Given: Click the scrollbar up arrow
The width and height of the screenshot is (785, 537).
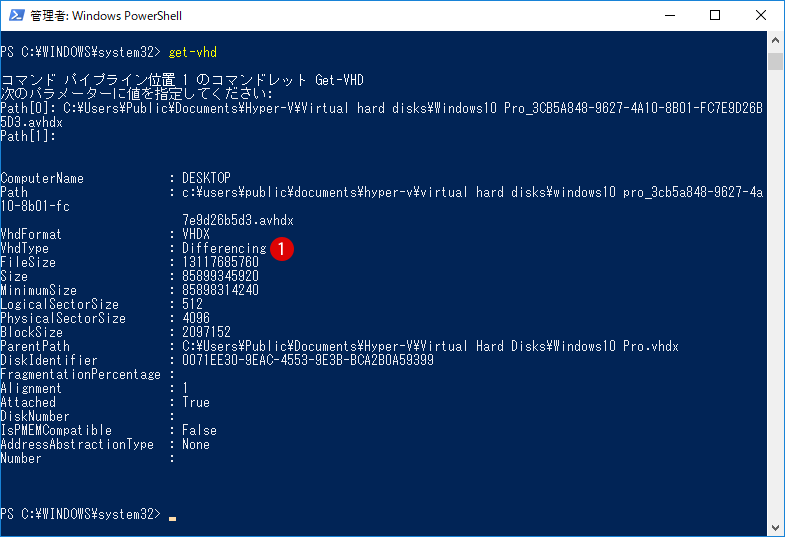Looking at the screenshot, I should pyautogui.click(x=775, y=40).
